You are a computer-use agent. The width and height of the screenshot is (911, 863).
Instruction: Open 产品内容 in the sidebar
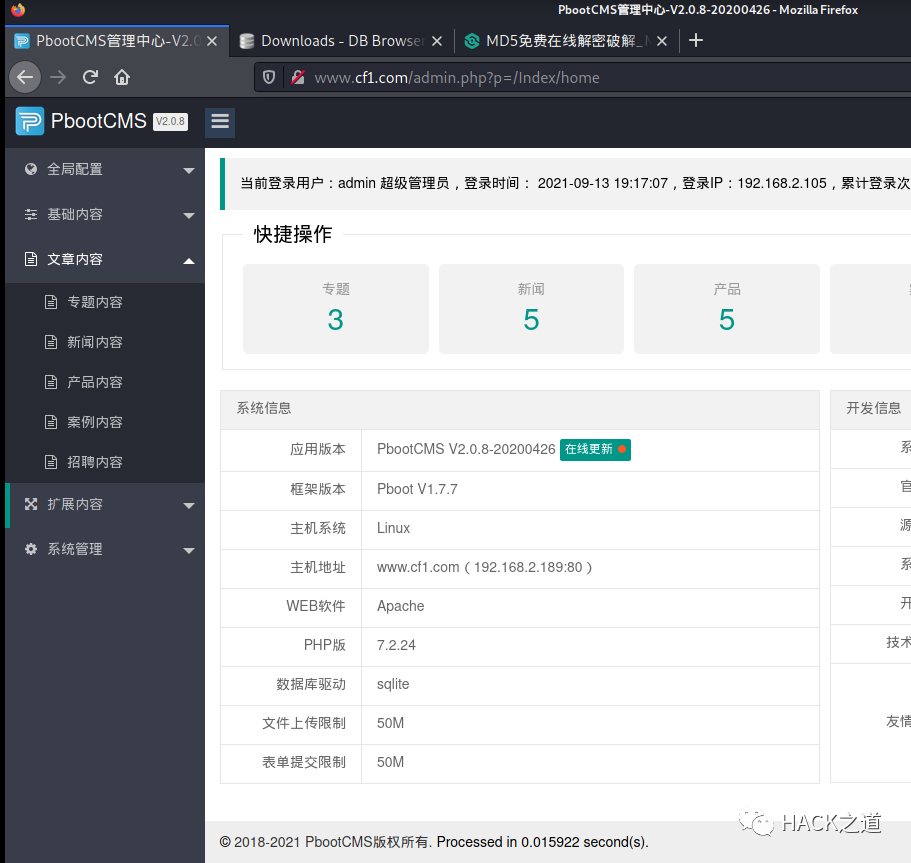[x=105, y=382]
